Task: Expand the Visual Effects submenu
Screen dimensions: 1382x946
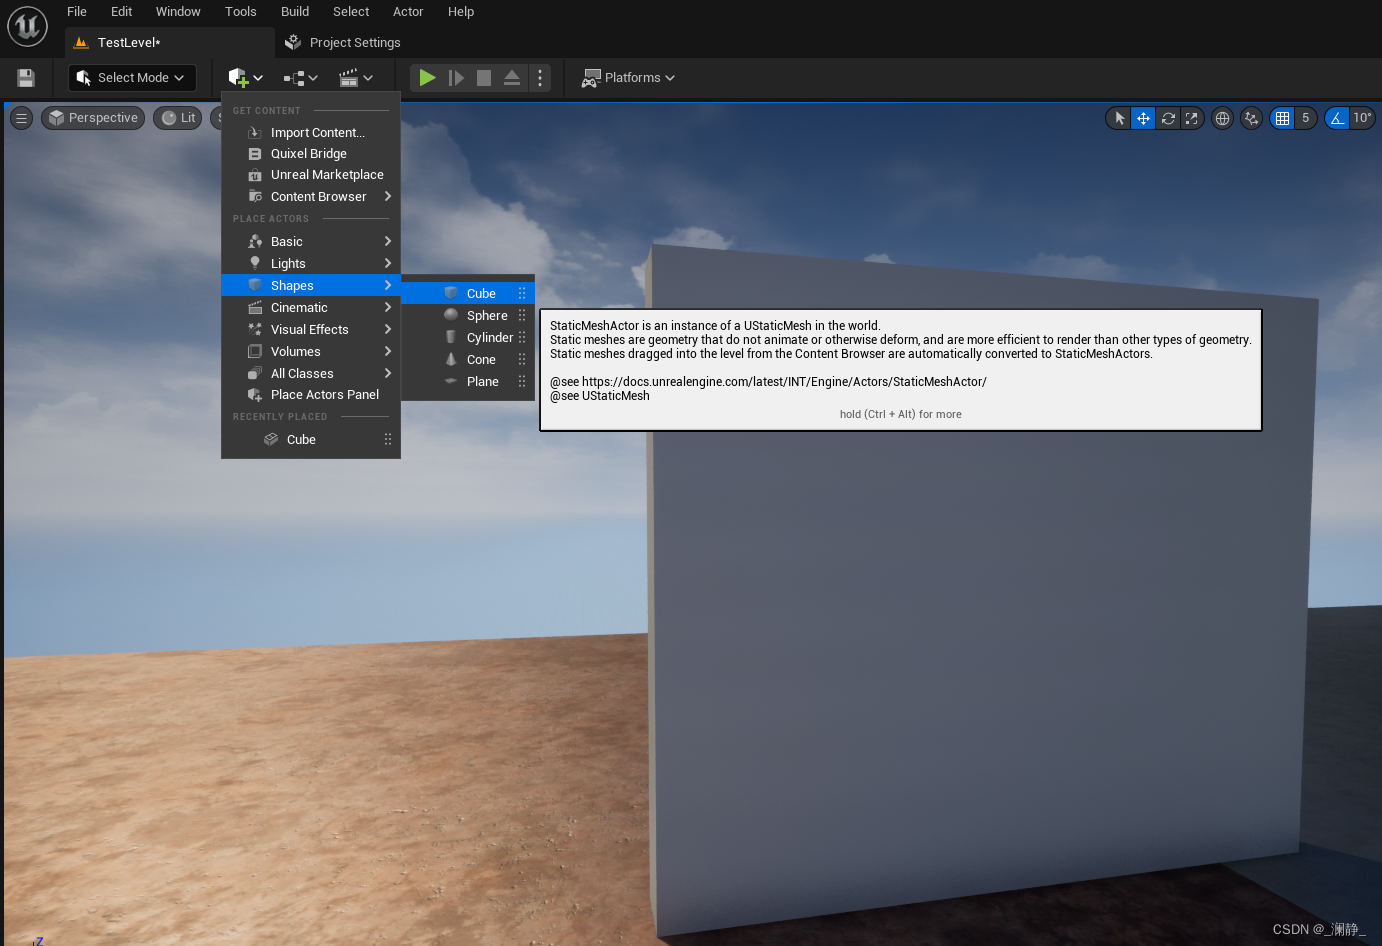Action: point(311,330)
